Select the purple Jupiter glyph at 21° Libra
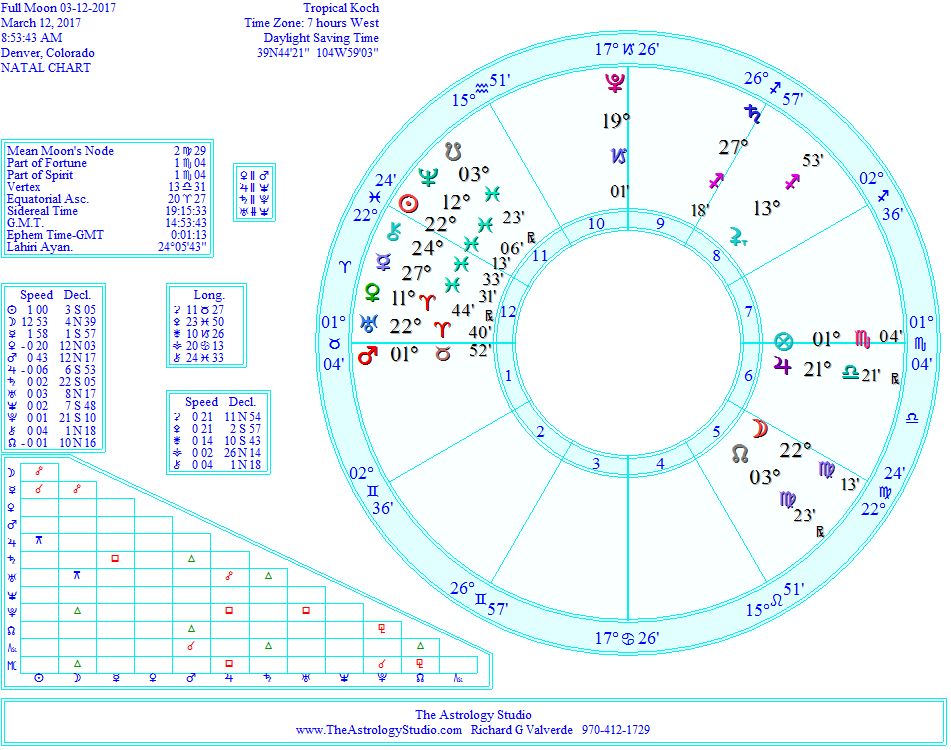Image resolution: width=951 pixels, height=750 pixels. click(781, 367)
